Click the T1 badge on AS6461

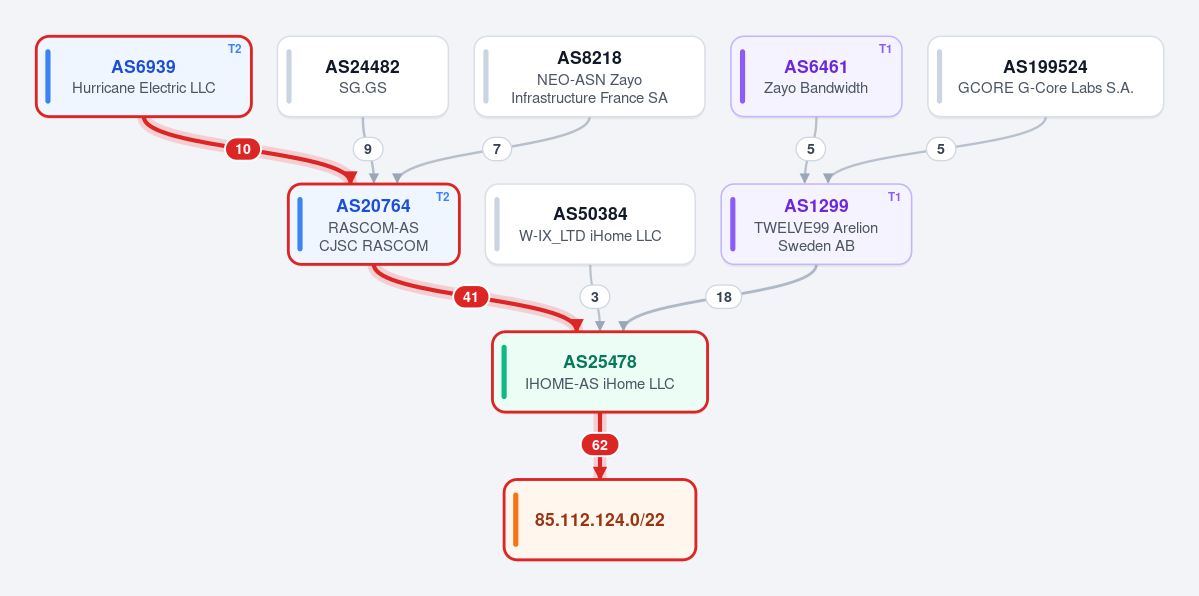pyautogui.click(x=885, y=49)
